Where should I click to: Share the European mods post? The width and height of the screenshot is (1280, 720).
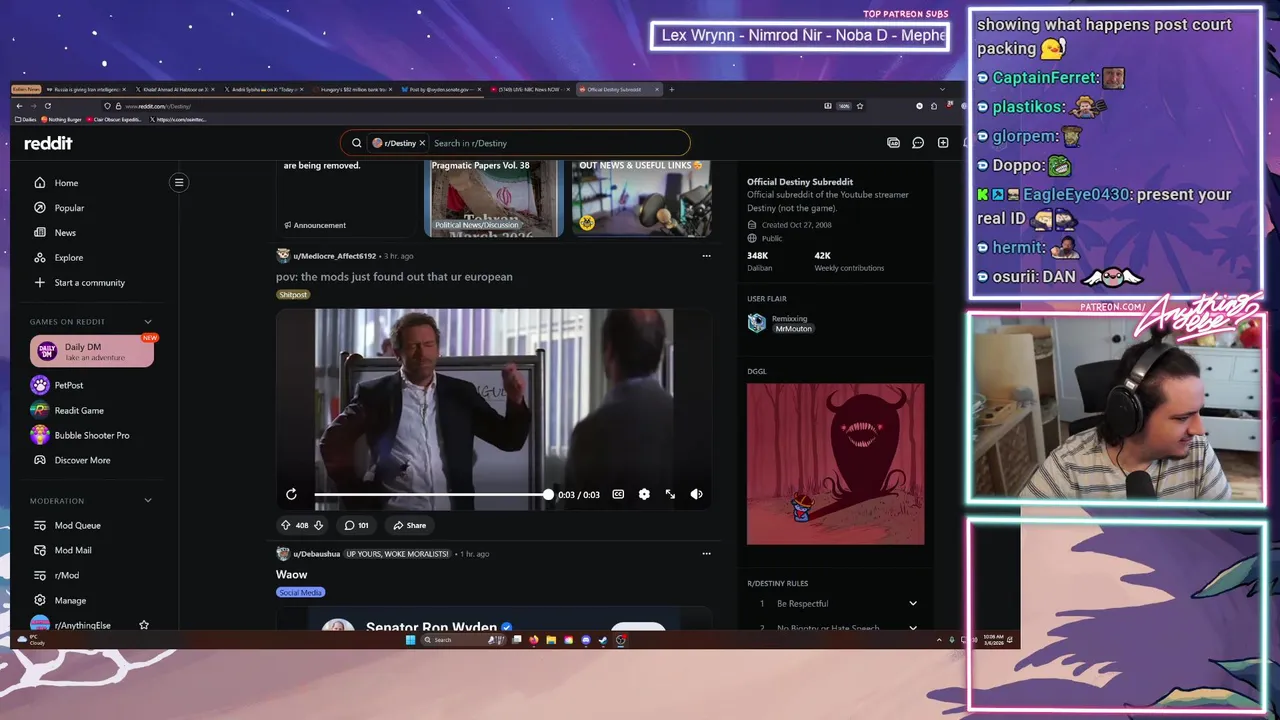click(x=409, y=525)
